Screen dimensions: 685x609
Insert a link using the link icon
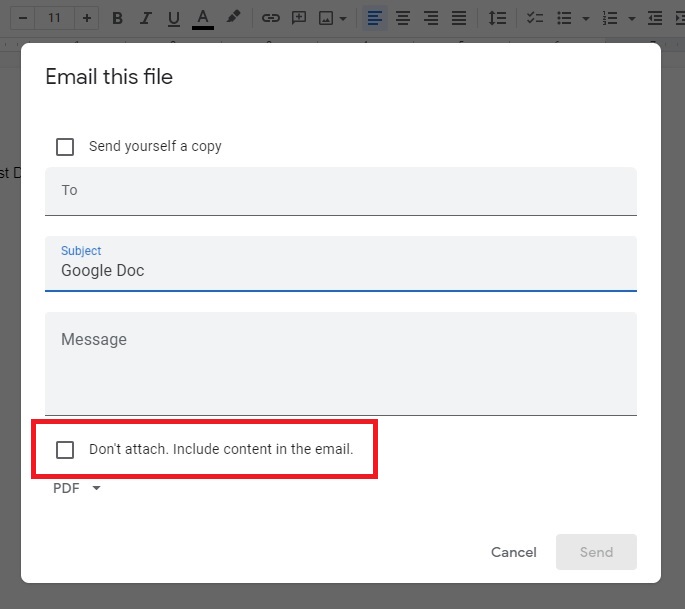pyautogui.click(x=270, y=18)
